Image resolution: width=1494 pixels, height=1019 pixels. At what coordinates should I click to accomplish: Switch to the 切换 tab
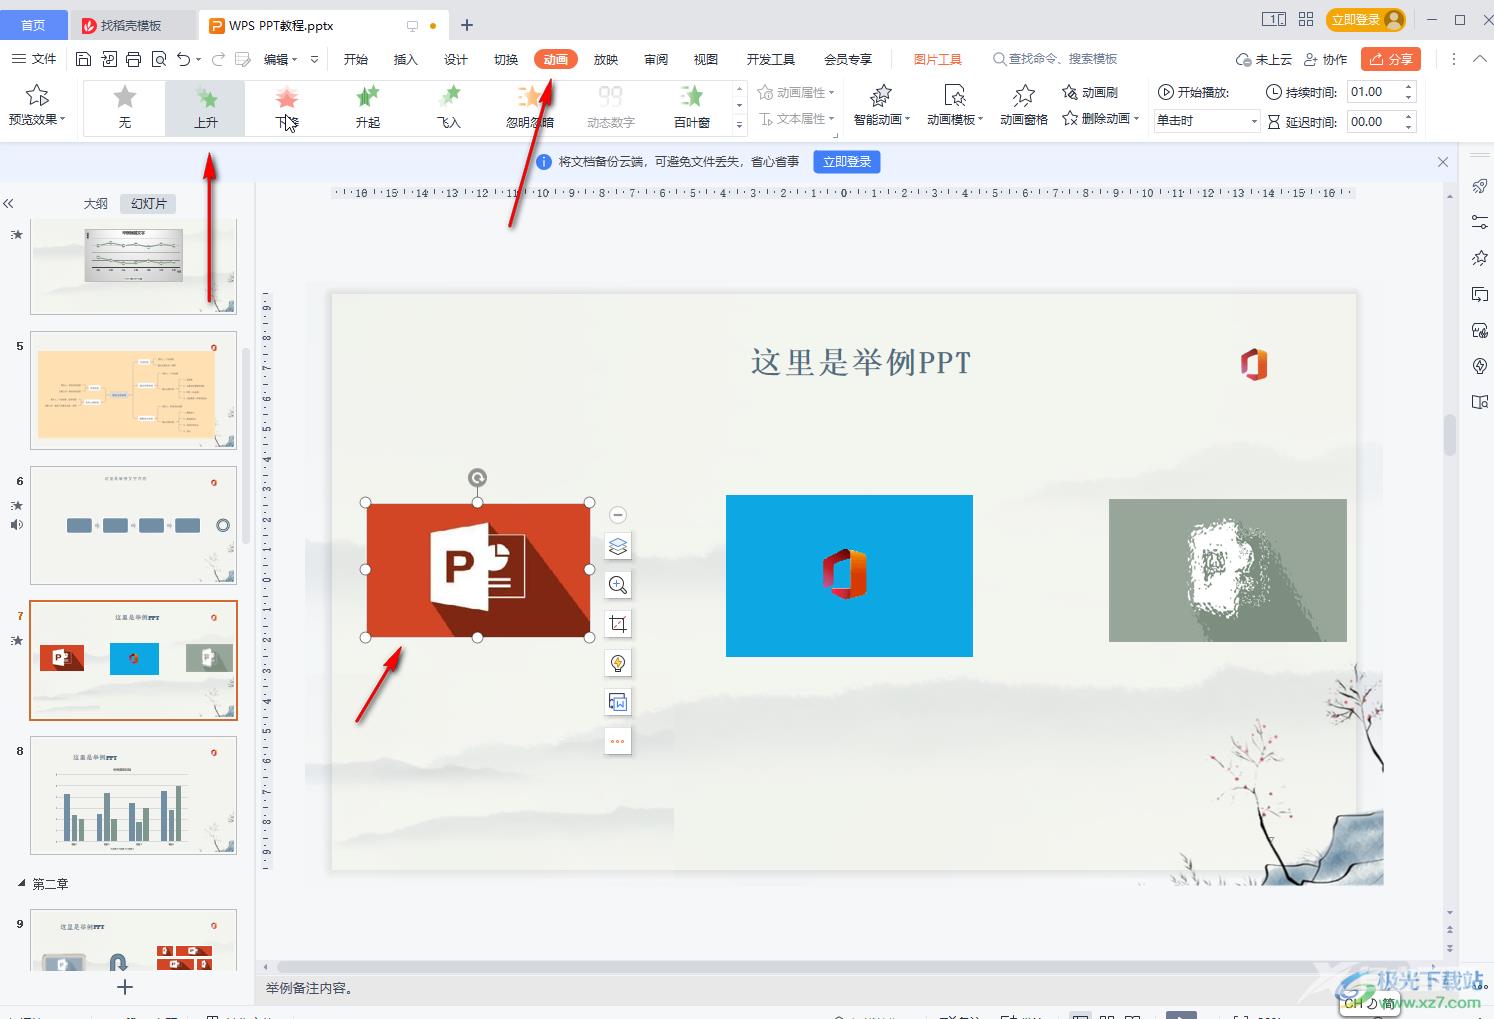[x=506, y=59]
